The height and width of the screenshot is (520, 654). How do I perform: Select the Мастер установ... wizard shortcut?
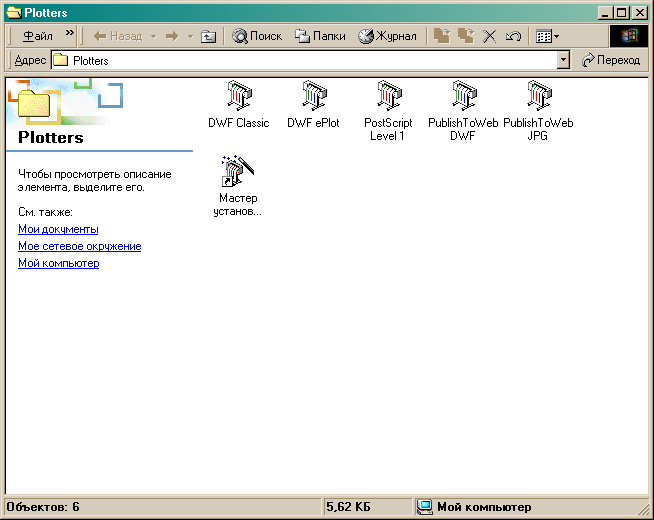click(238, 186)
